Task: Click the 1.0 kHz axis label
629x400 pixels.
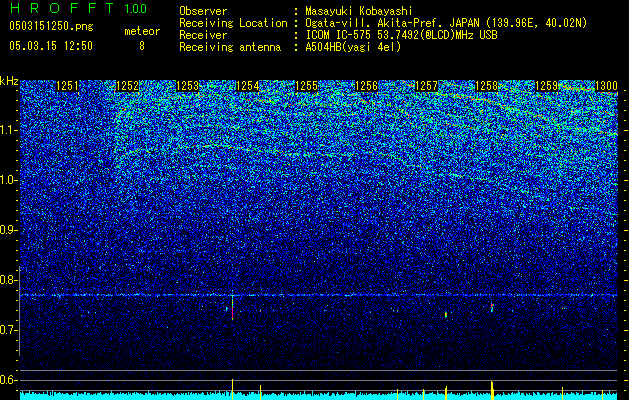Action: [x=9, y=180]
